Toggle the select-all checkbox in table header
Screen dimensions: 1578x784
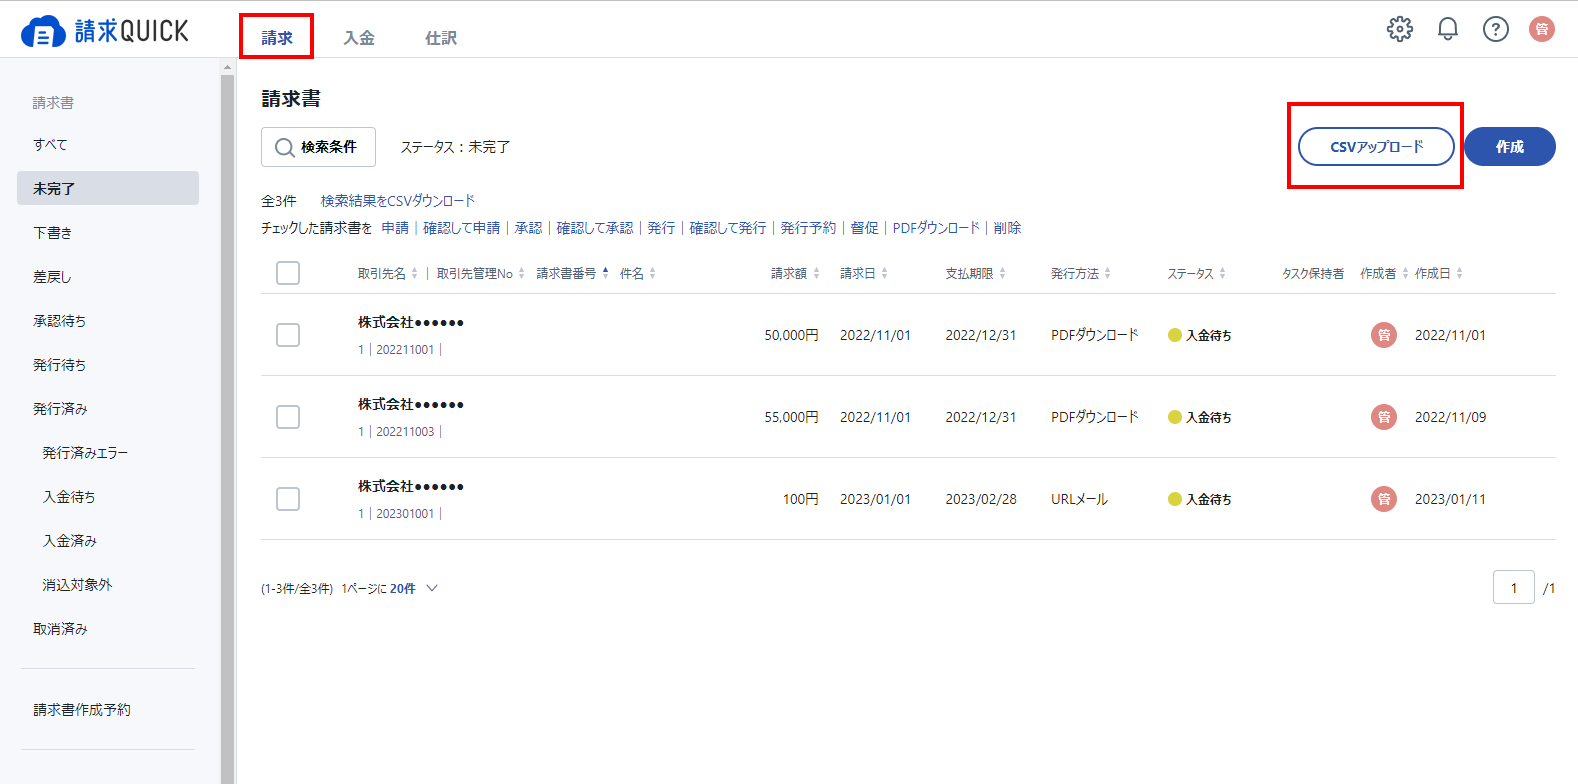click(x=288, y=273)
